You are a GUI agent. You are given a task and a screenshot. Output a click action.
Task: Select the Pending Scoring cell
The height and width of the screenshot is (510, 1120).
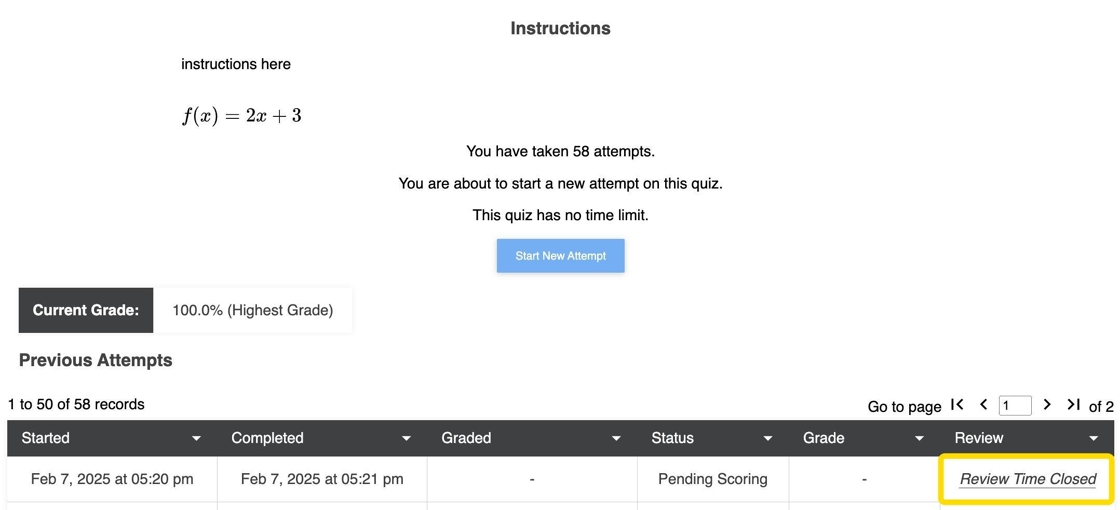[x=712, y=479]
